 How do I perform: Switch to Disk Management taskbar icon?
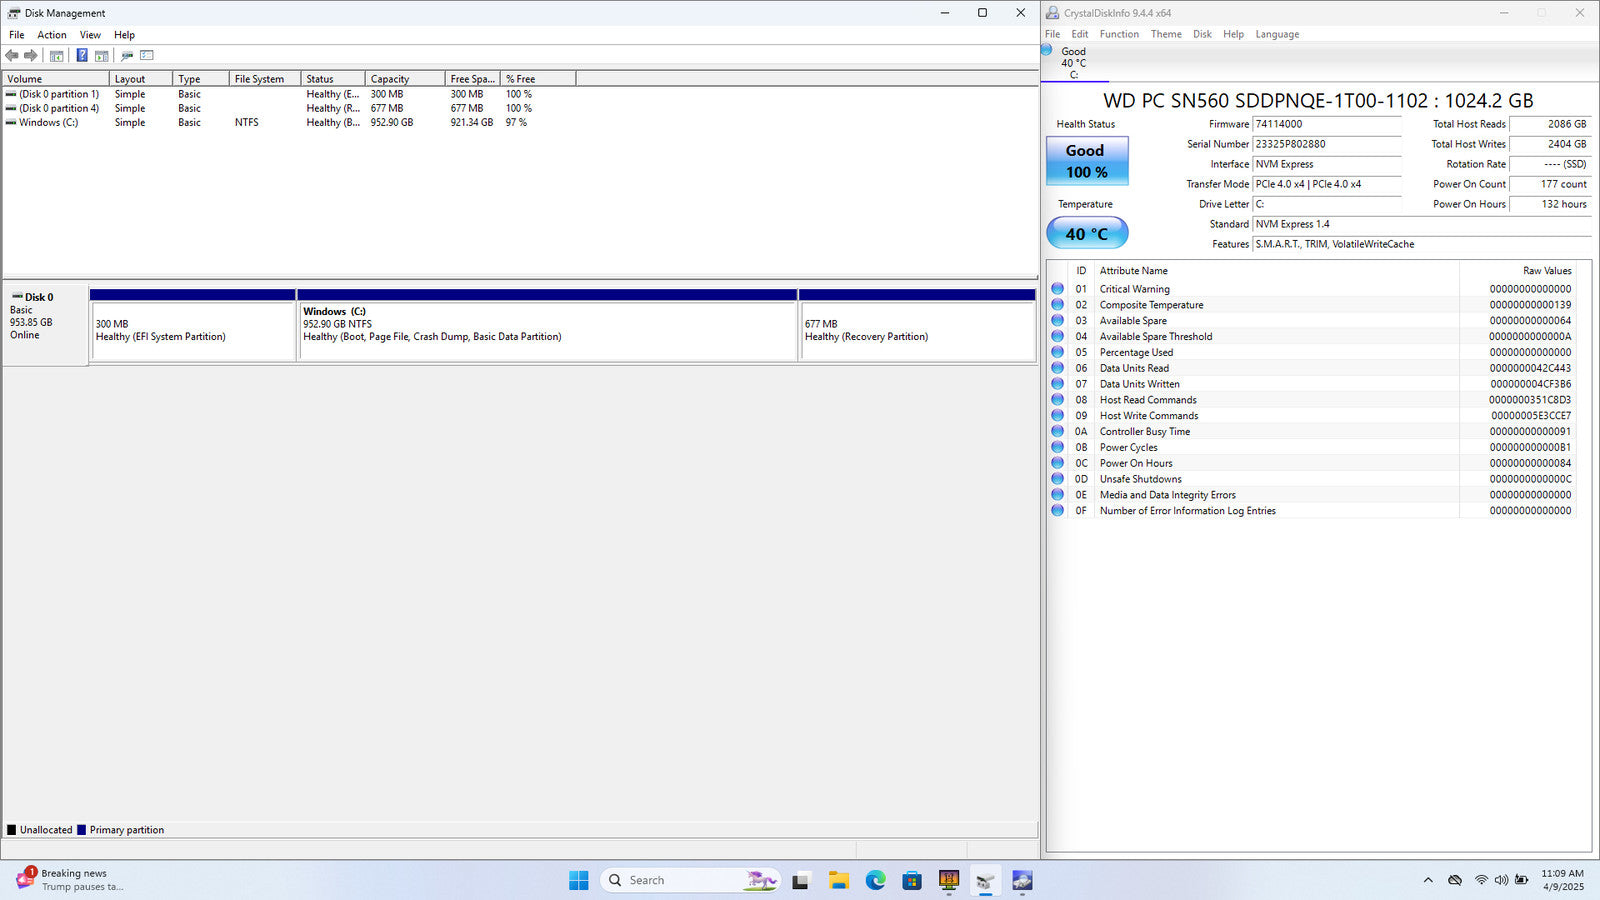[985, 880]
